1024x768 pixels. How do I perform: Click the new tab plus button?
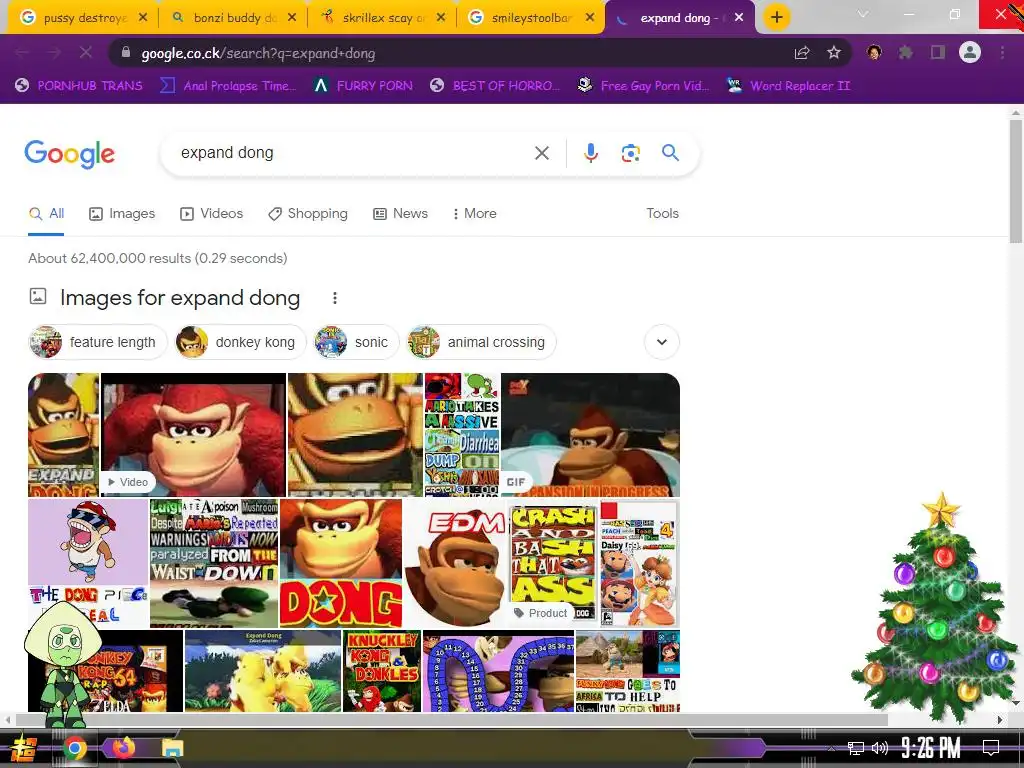point(776,17)
